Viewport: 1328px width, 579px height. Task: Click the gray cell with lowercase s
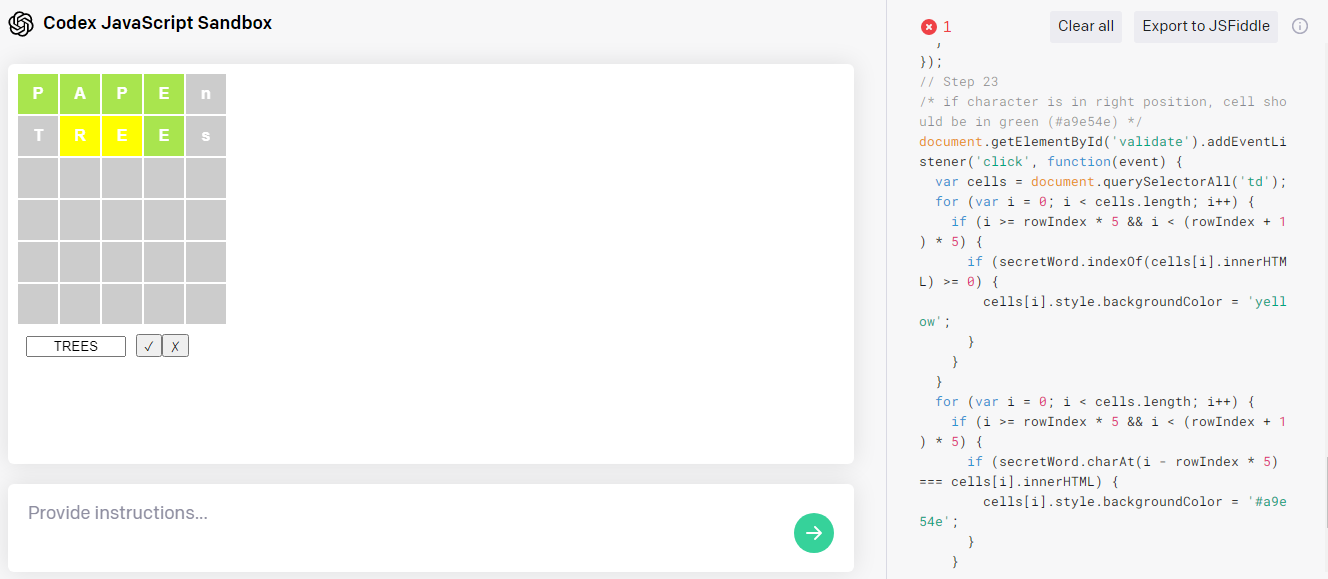coord(206,136)
